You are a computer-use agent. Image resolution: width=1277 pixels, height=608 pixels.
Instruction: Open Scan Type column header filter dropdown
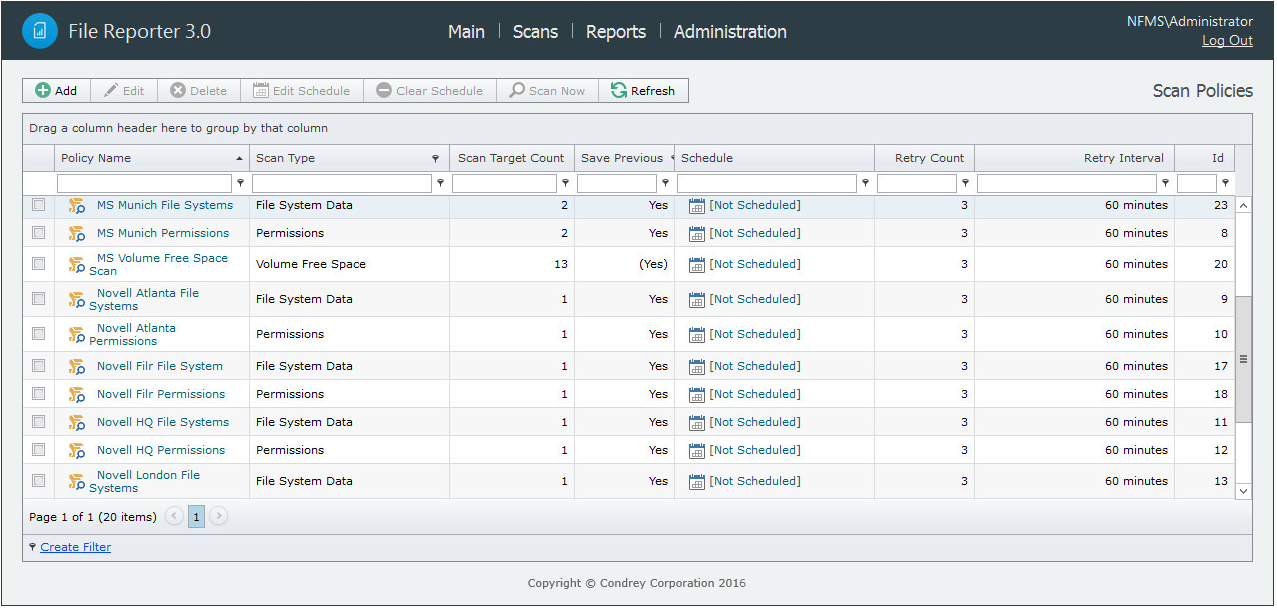[435, 159]
